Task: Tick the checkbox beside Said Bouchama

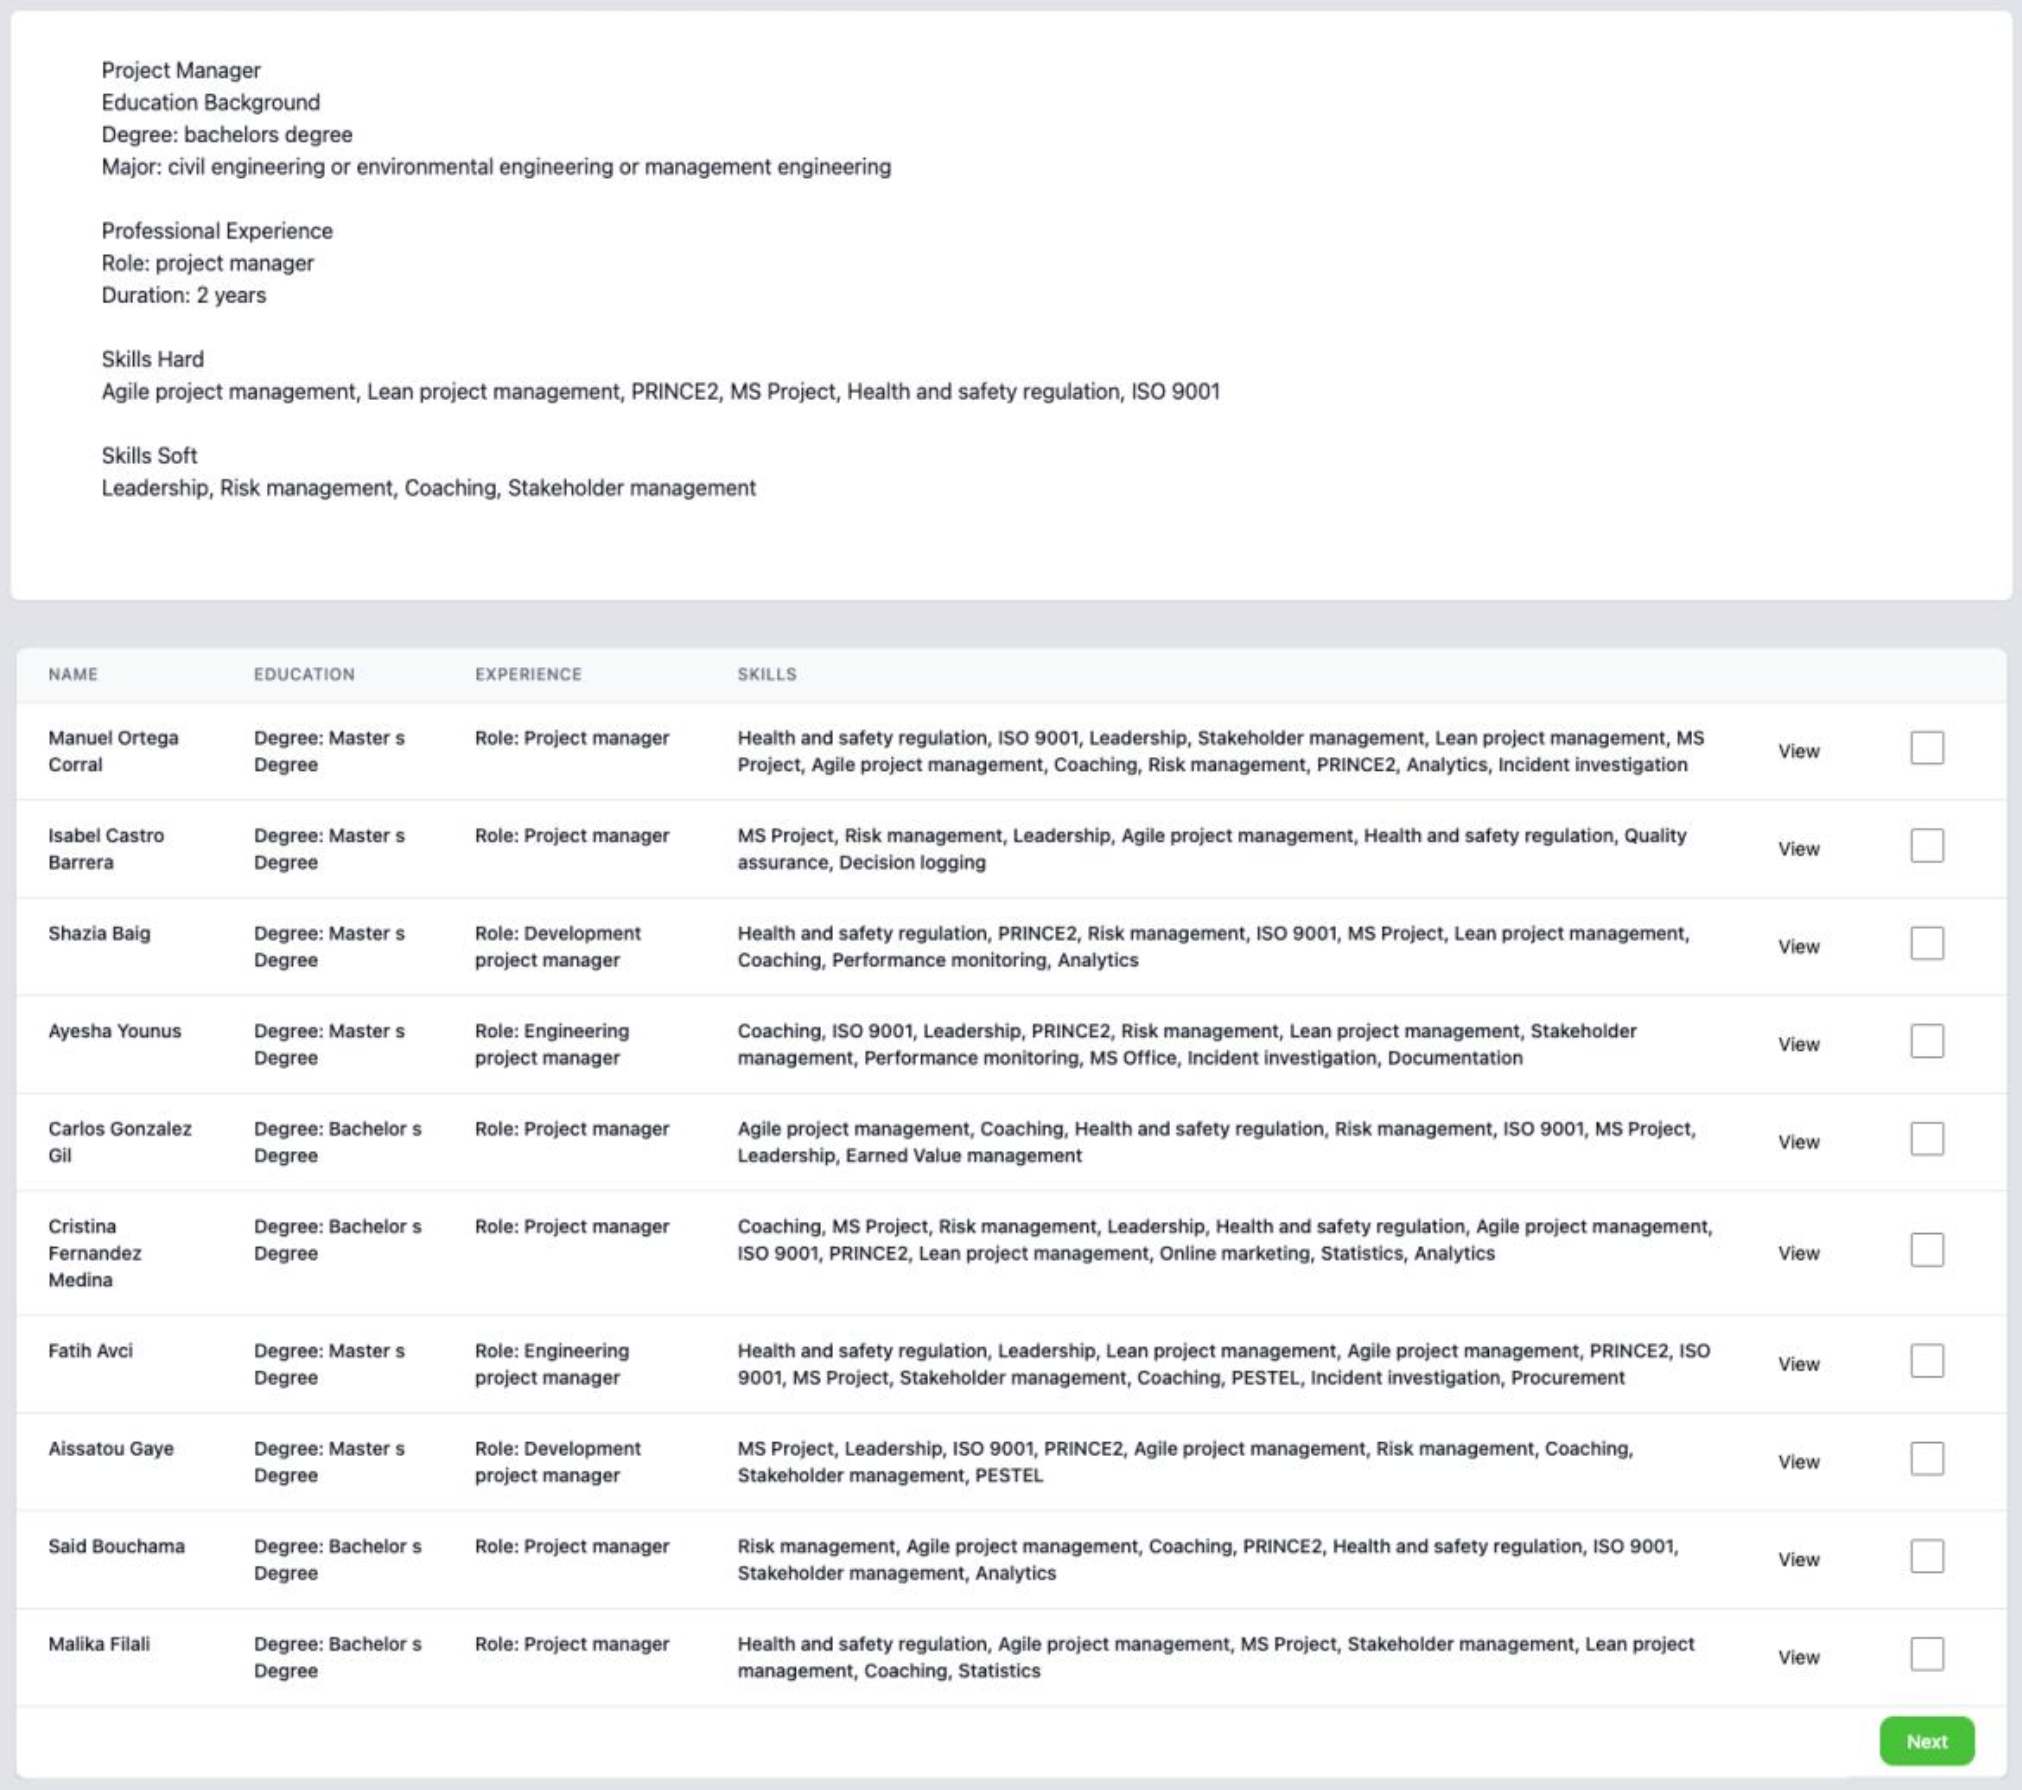Action: click(1927, 1558)
